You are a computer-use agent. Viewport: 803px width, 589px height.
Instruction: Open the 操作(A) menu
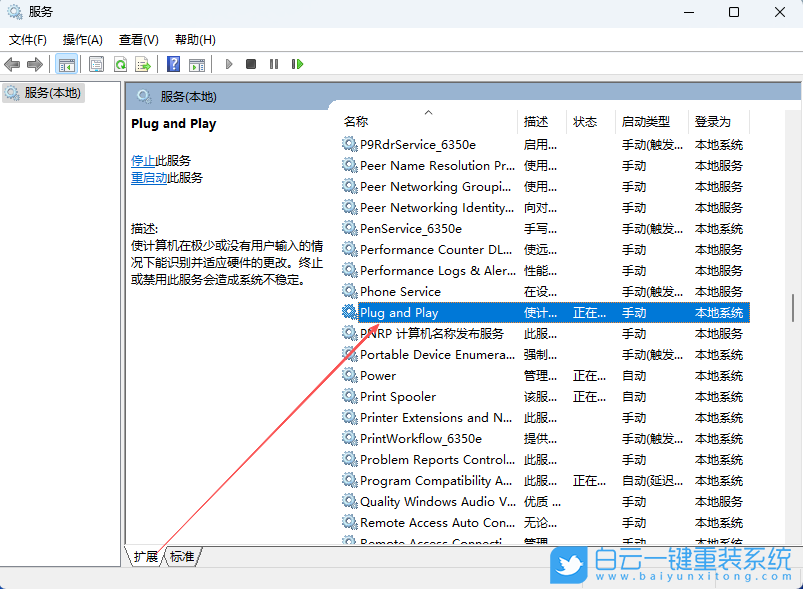81,39
